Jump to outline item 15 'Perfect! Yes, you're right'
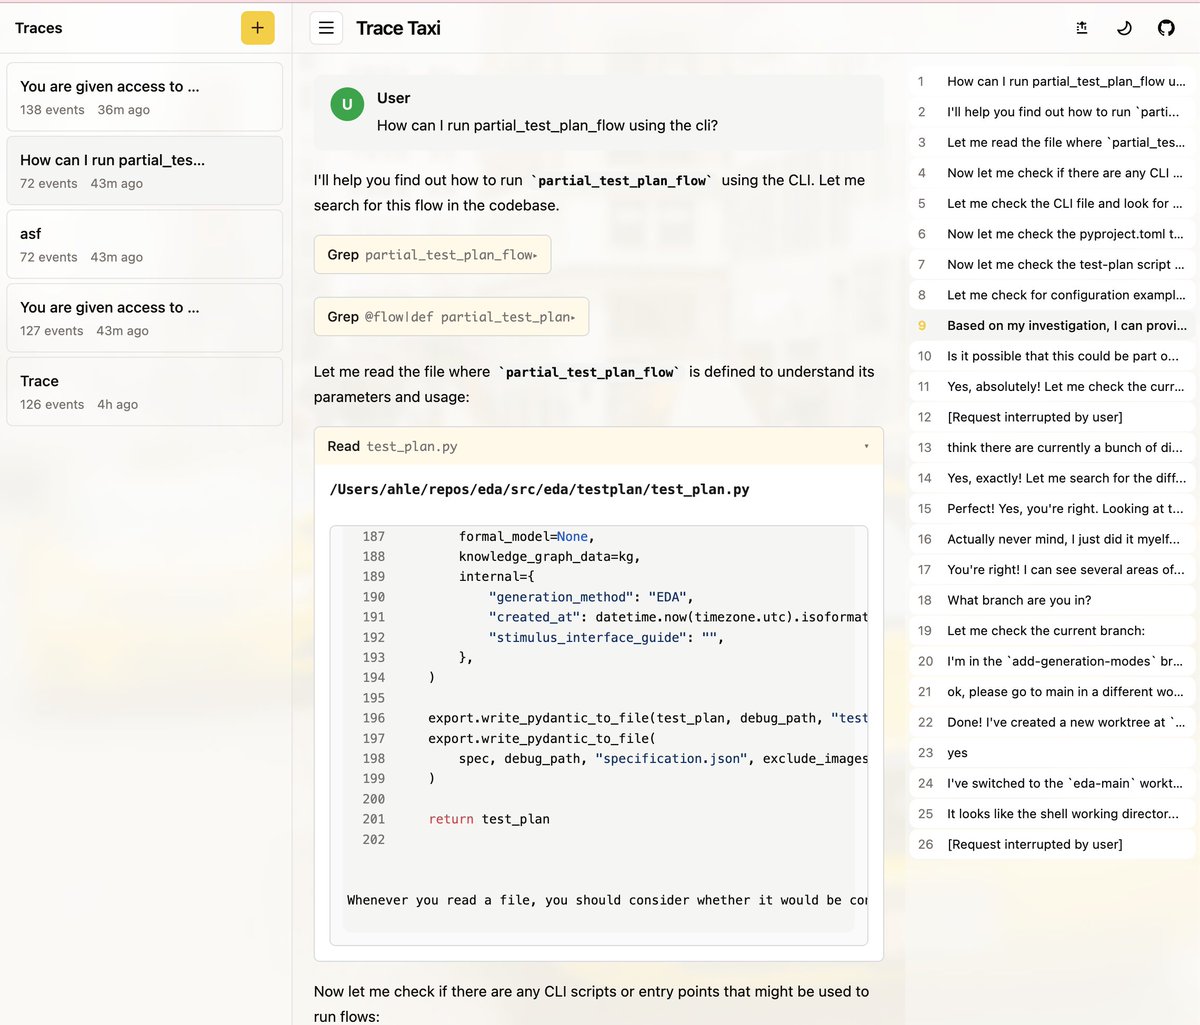 pos(1052,508)
